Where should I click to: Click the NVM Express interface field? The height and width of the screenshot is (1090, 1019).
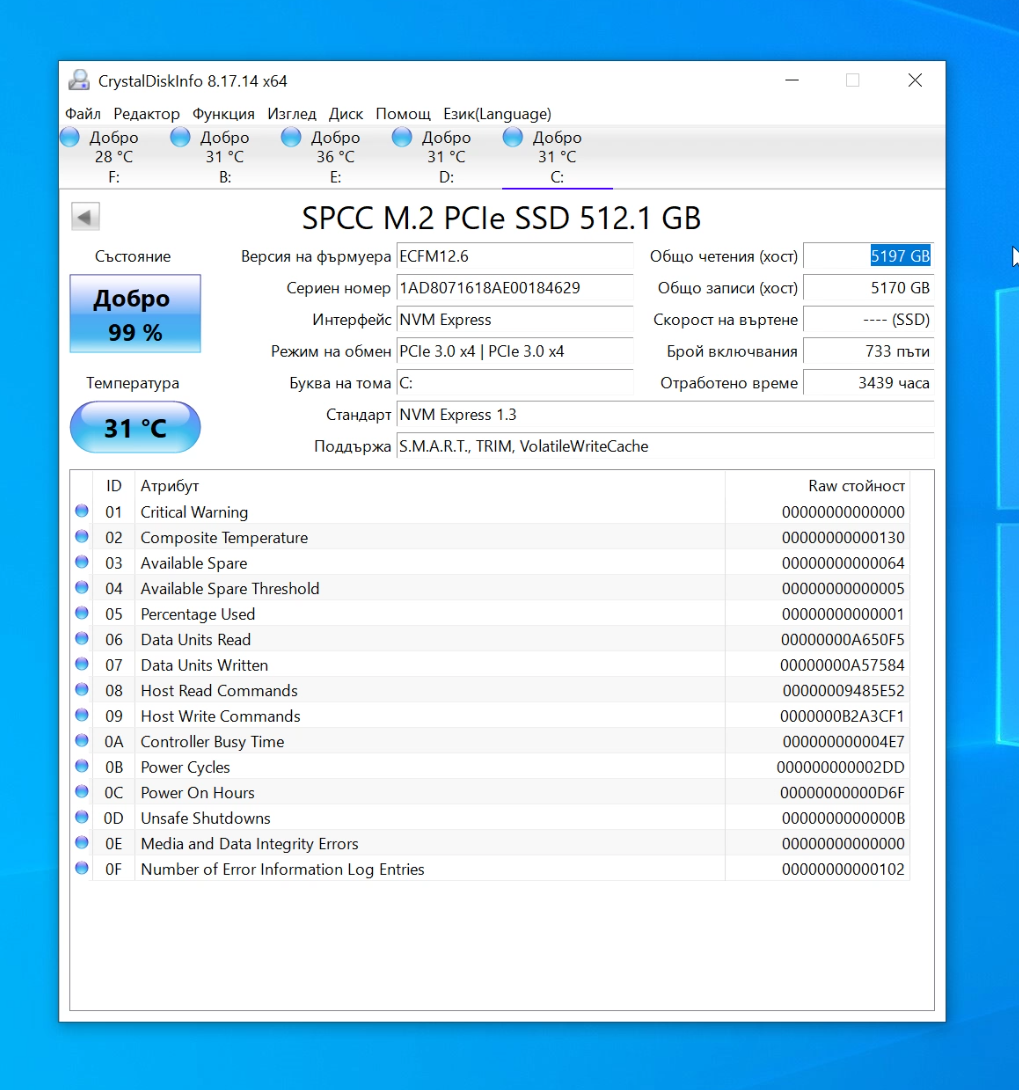514,320
